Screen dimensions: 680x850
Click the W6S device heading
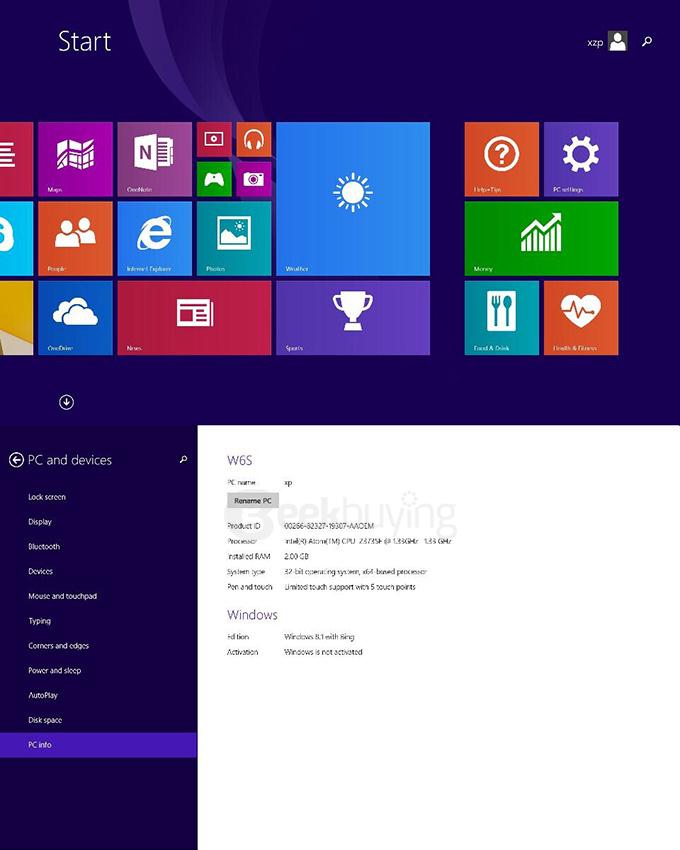(x=240, y=460)
